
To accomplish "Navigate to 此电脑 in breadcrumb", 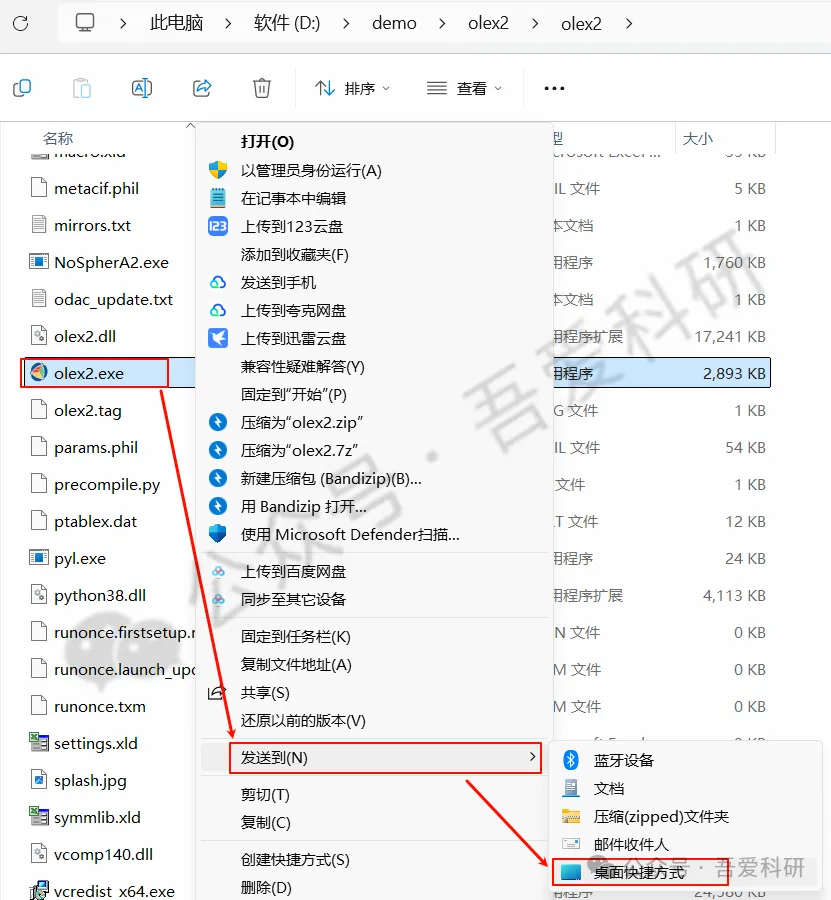I will pos(176,23).
